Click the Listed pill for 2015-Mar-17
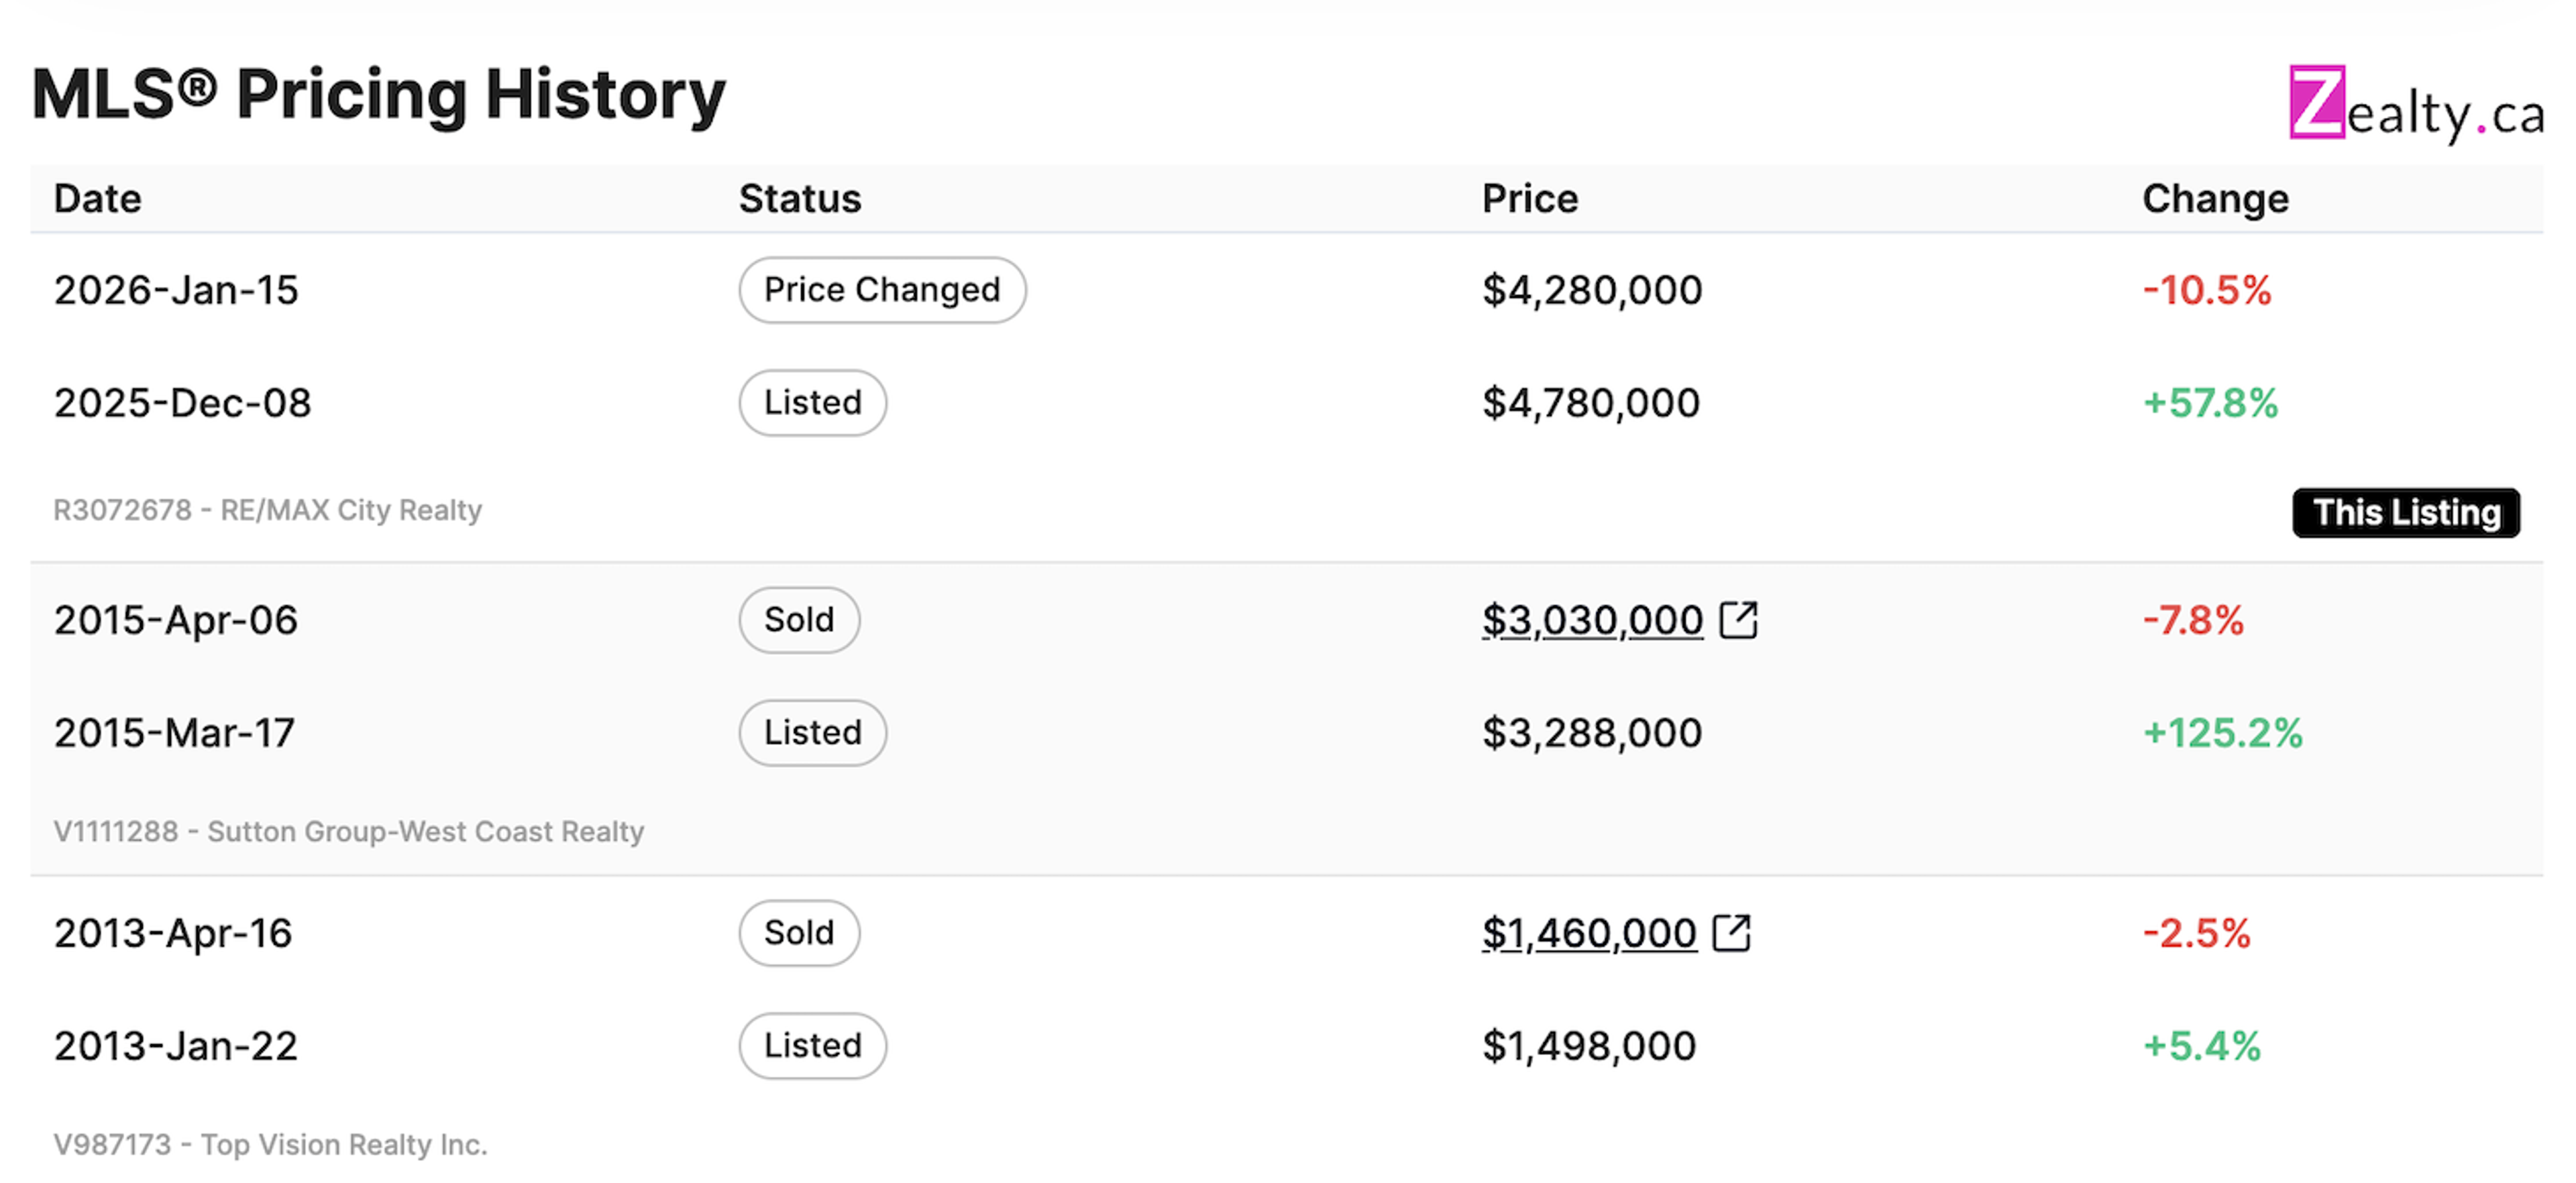This screenshot has width=2576, height=1183. 812,733
